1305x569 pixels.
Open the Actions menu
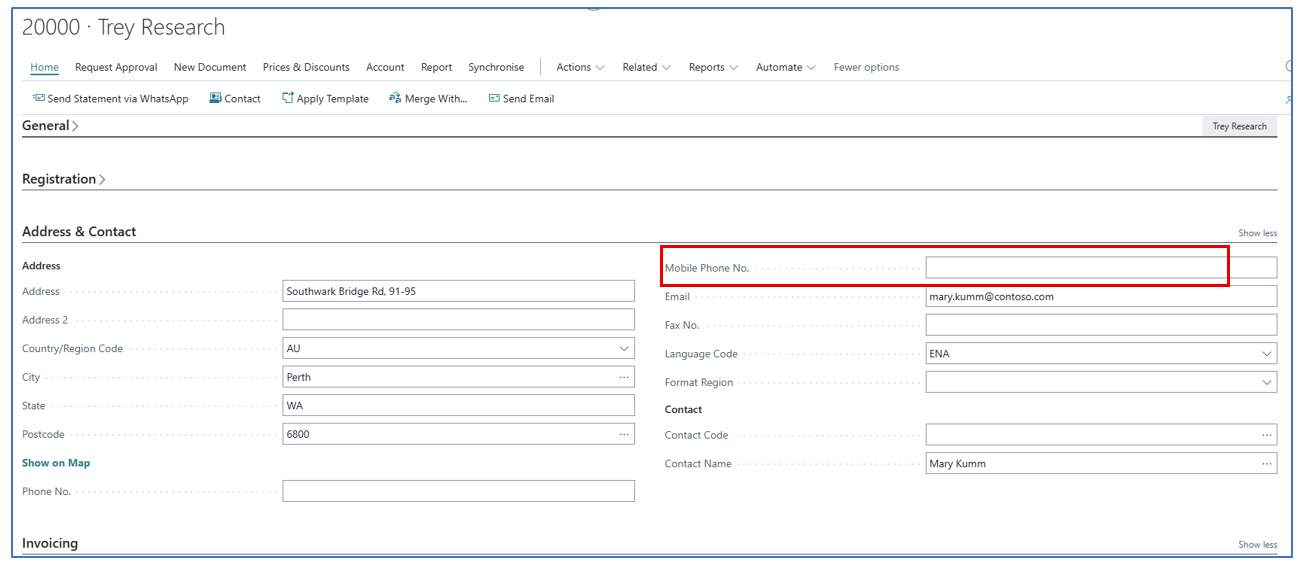(580, 67)
